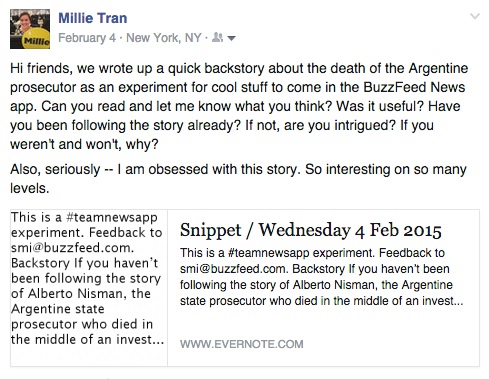
Task: Open the Snippet / Wednesday 4 Feb 2015 title
Action: [x=310, y=230]
